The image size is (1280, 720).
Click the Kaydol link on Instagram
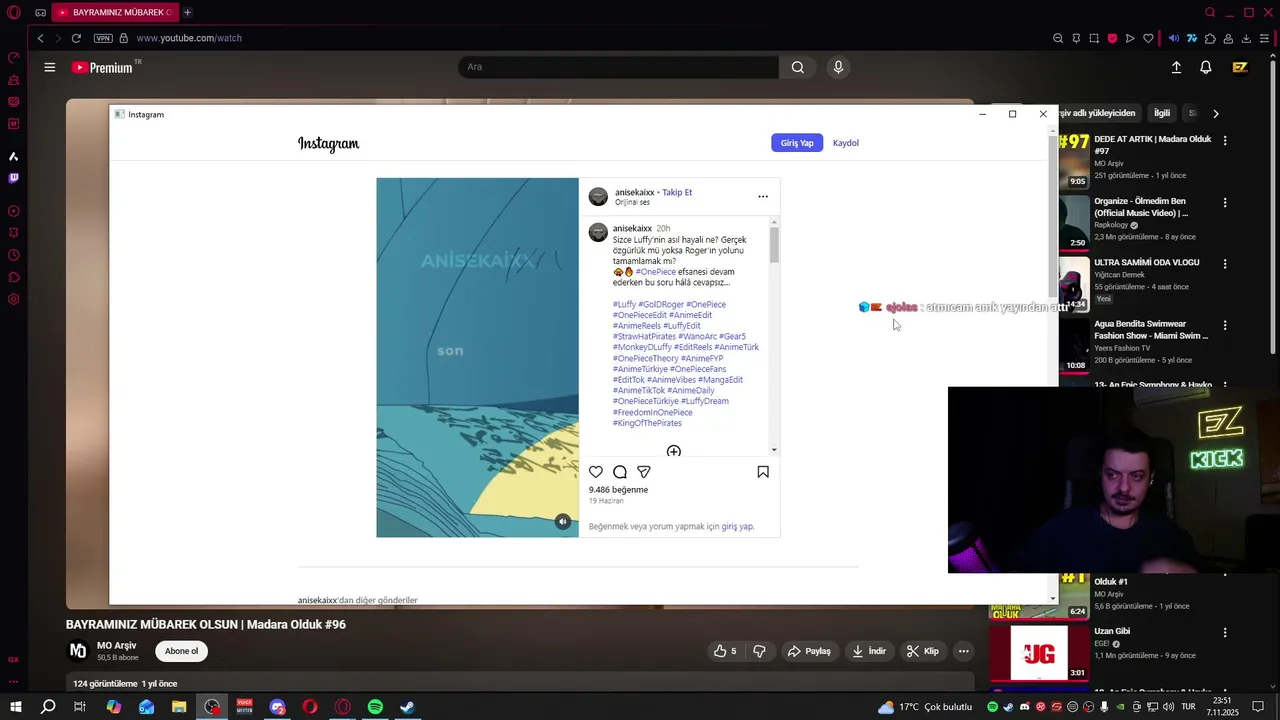click(x=846, y=143)
